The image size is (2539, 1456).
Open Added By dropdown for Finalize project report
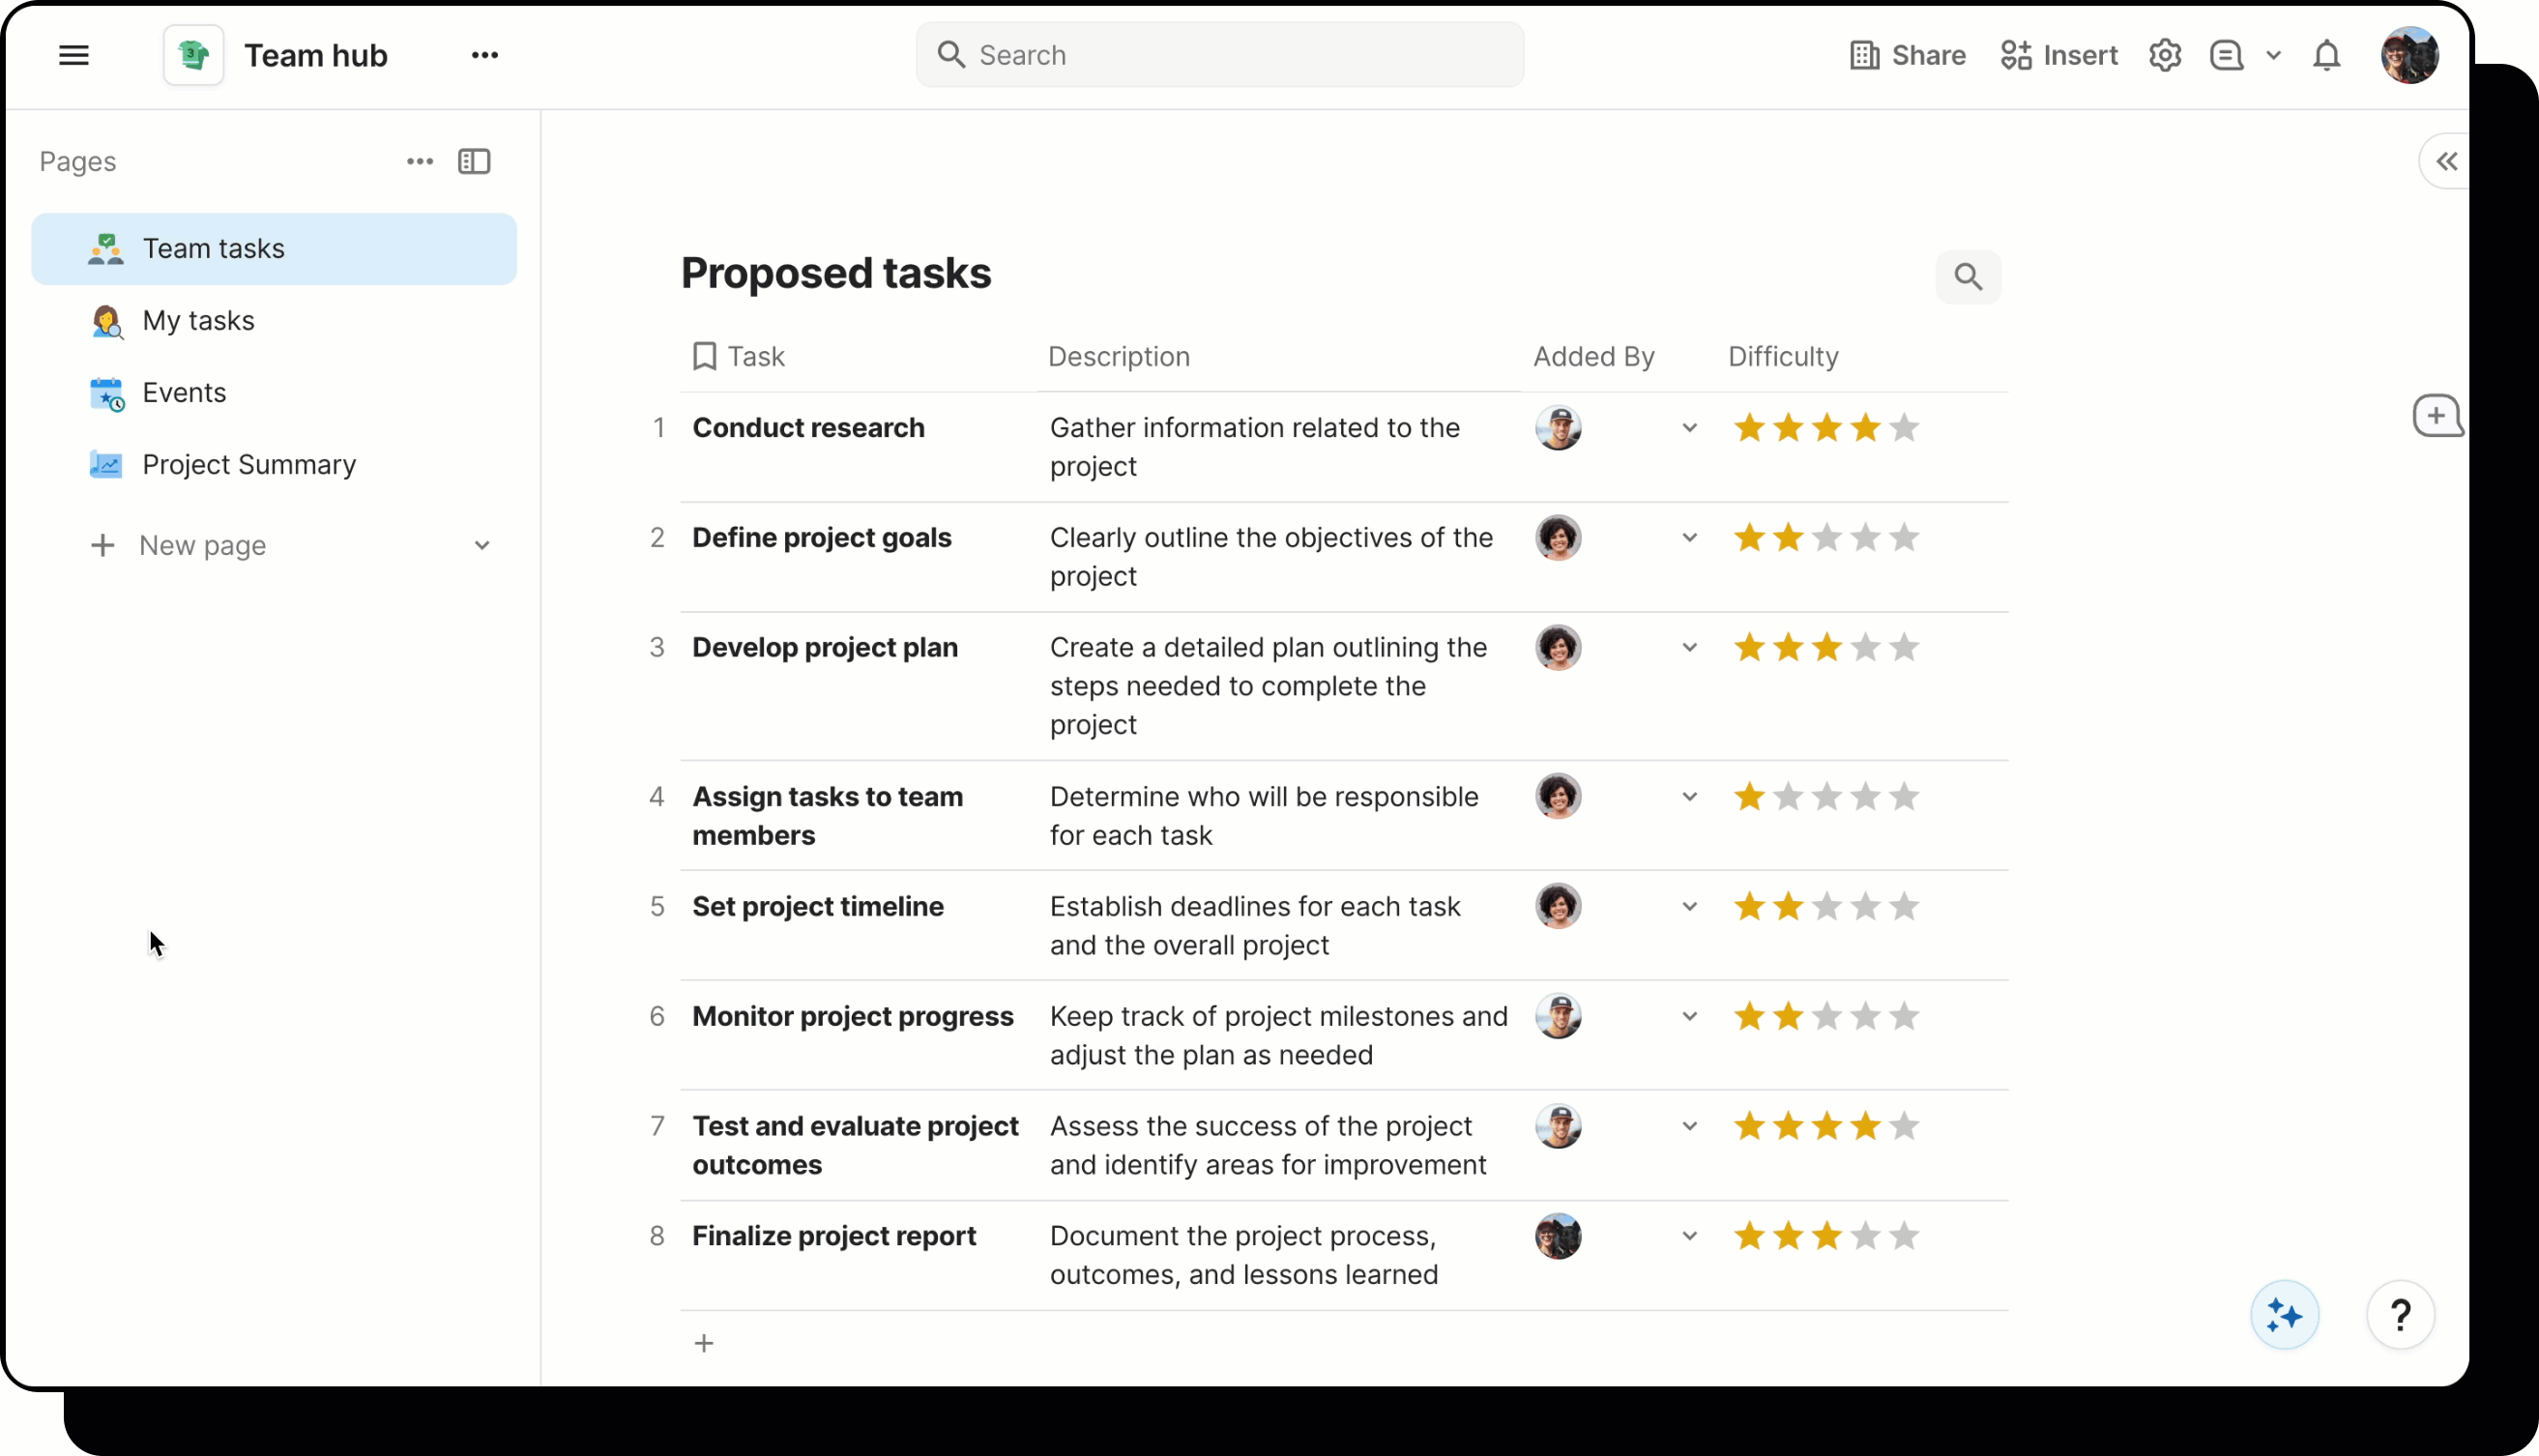[1689, 1236]
